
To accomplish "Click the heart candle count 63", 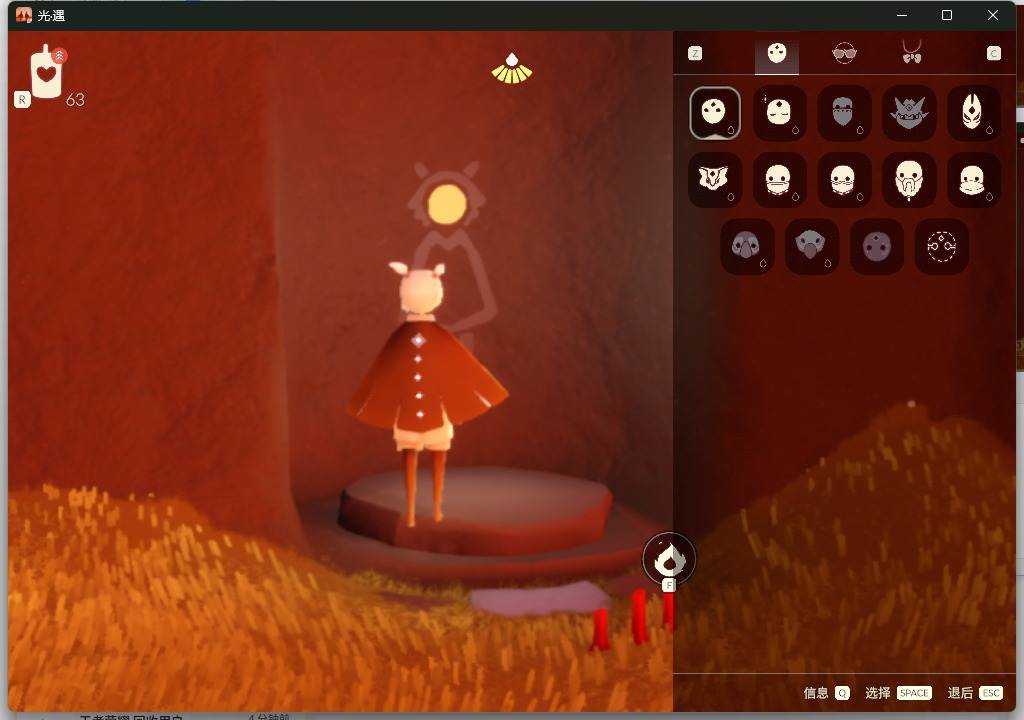I will click(75, 100).
